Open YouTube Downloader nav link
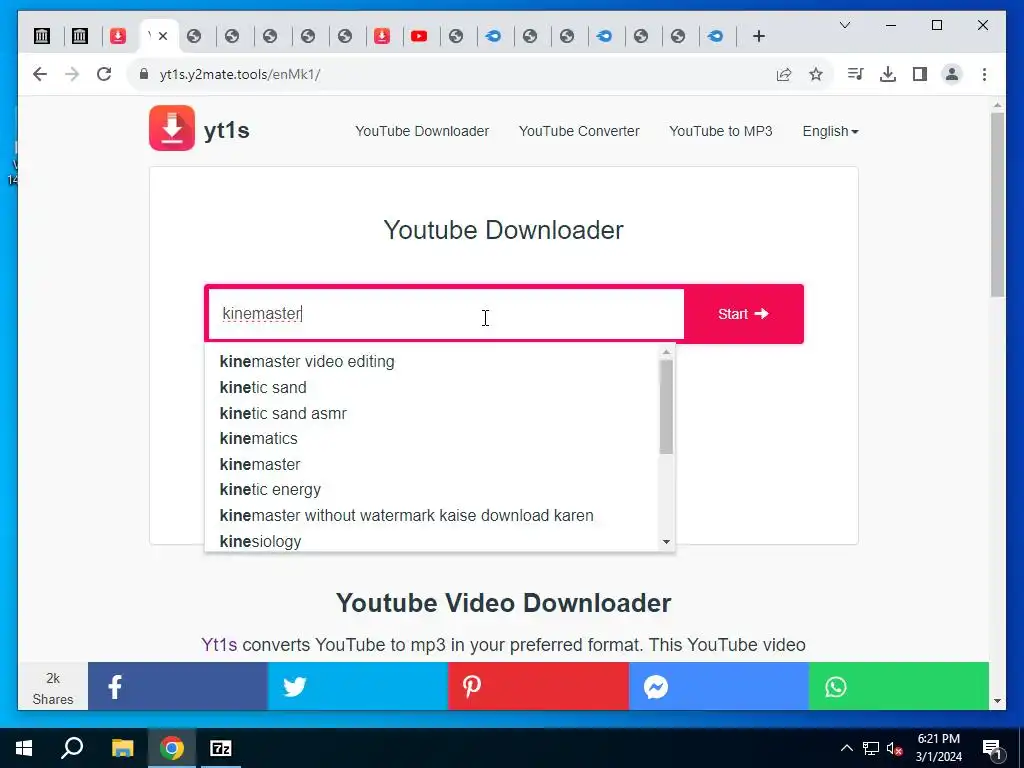1024x768 pixels. coord(422,131)
